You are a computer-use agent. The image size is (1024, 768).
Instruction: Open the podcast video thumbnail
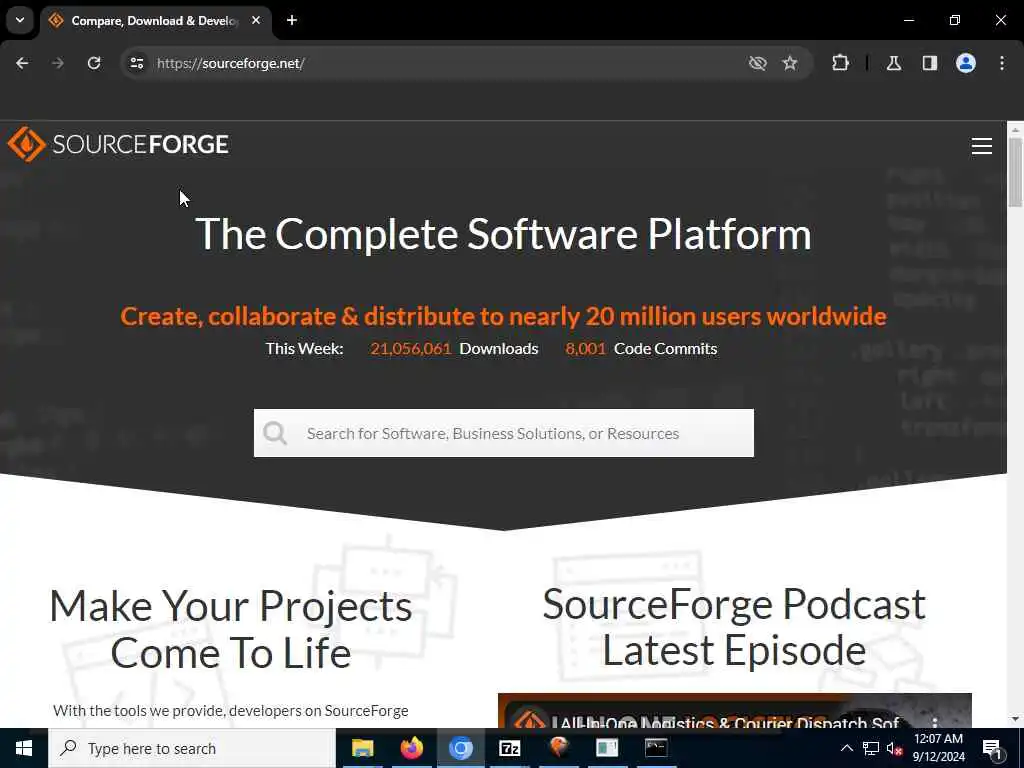[x=735, y=711]
